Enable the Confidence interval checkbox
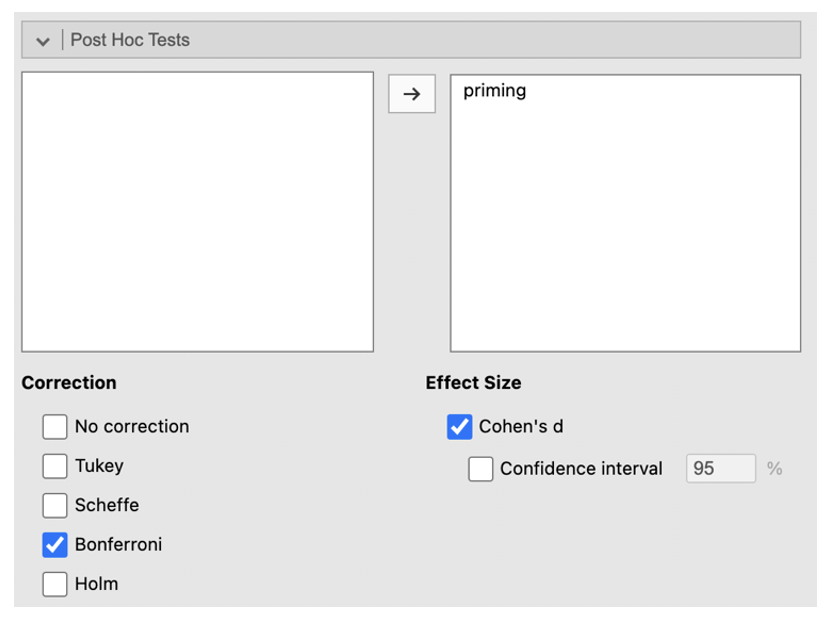Image resolution: width=830 pixels, height=624 pixels. (481, 469)
